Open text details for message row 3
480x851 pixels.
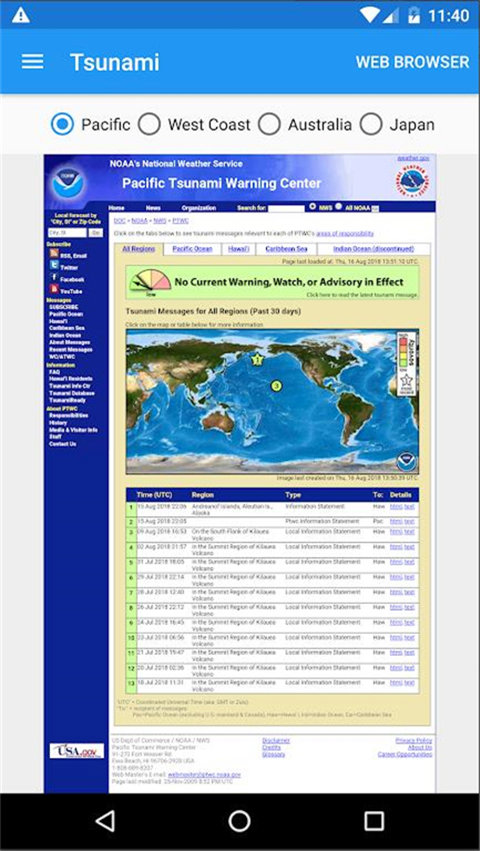pyautogui.click(x=409, y=532)
